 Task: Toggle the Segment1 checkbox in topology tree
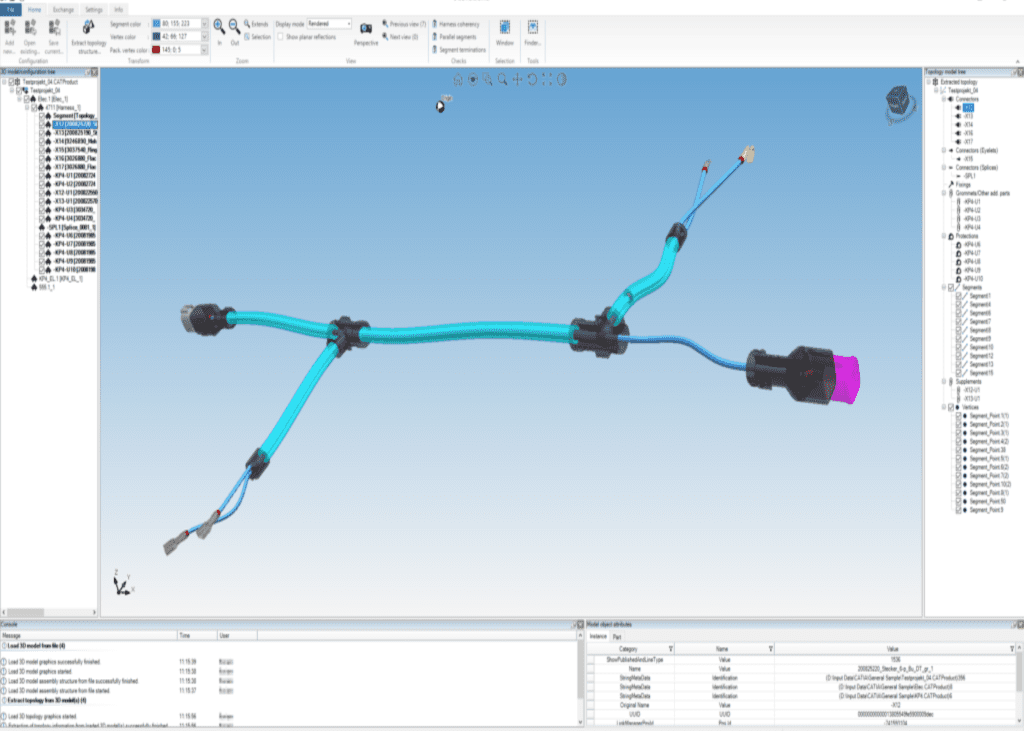[958, 297]
